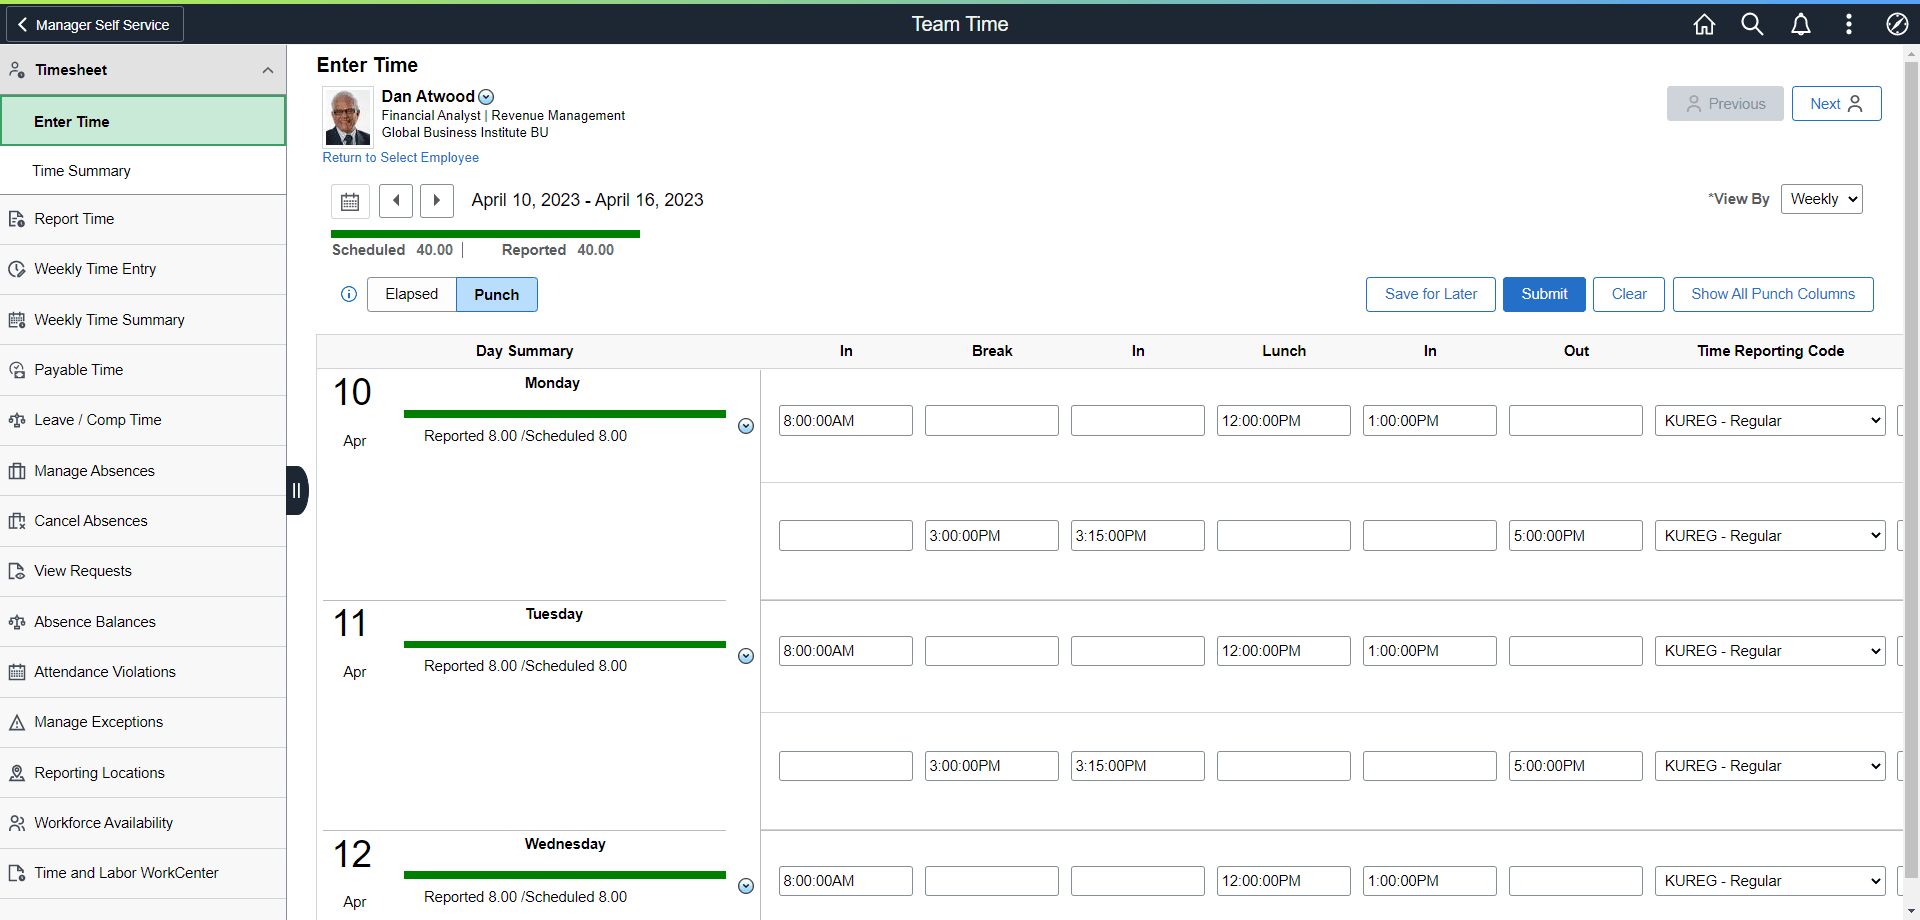Viewport: 1920px width, 920px height.
Task: Go to previous week arrow
Action: click(x=396, y=201)
